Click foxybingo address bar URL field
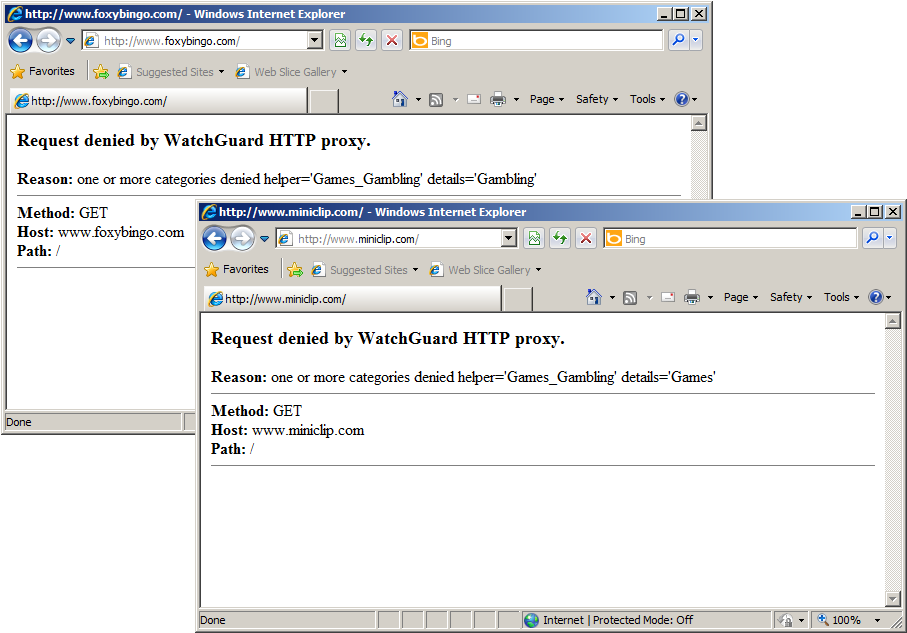Screen dimensions: 907x633 point(196,41)
